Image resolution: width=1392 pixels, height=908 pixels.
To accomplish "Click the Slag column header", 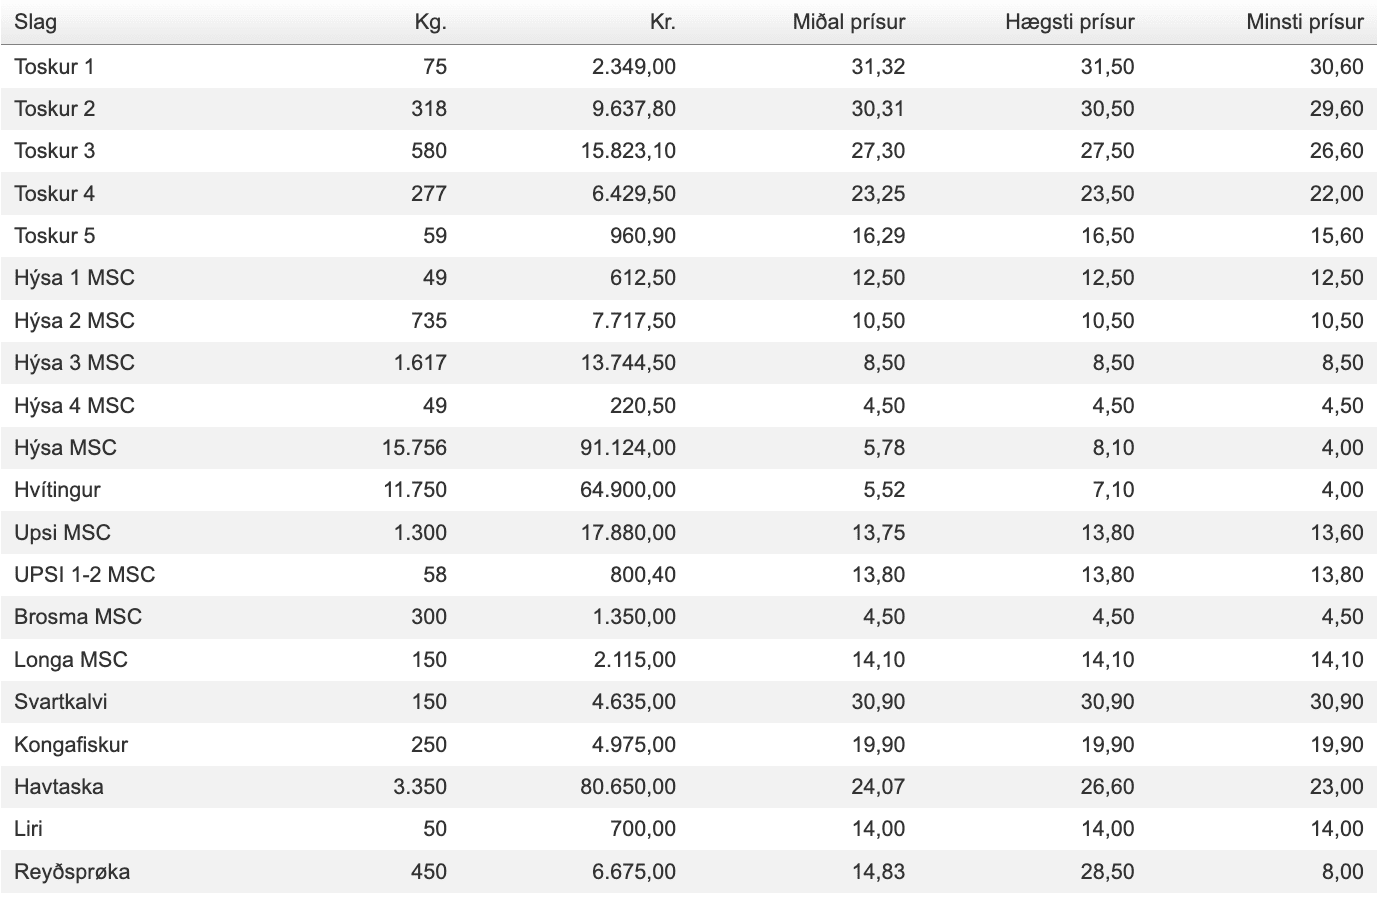I will tap(35, 22).
